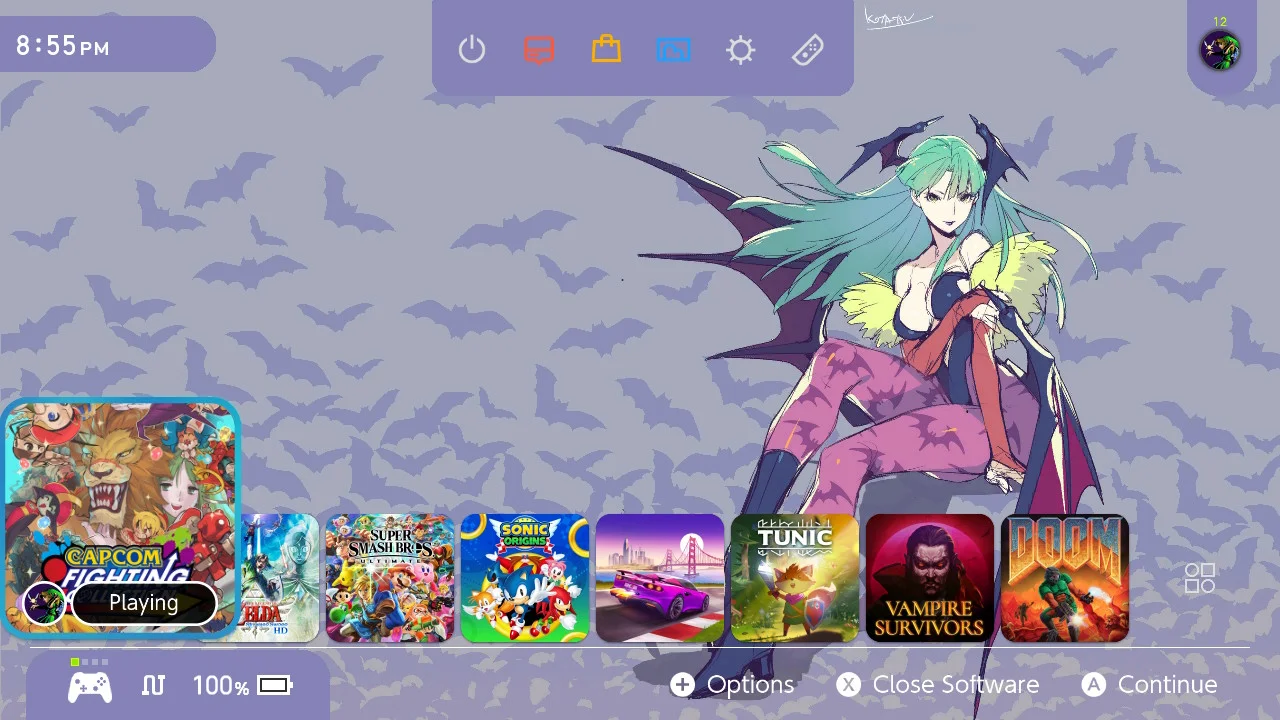Click the Continue button
1280x720 pixels.
coord(1150,685)
